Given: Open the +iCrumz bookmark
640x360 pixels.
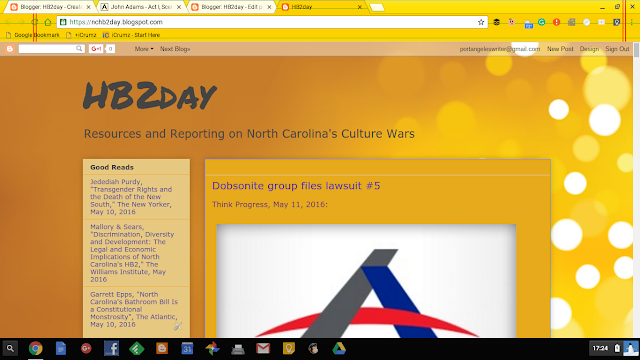Looking at the screenshot, I should coord(81,35).
